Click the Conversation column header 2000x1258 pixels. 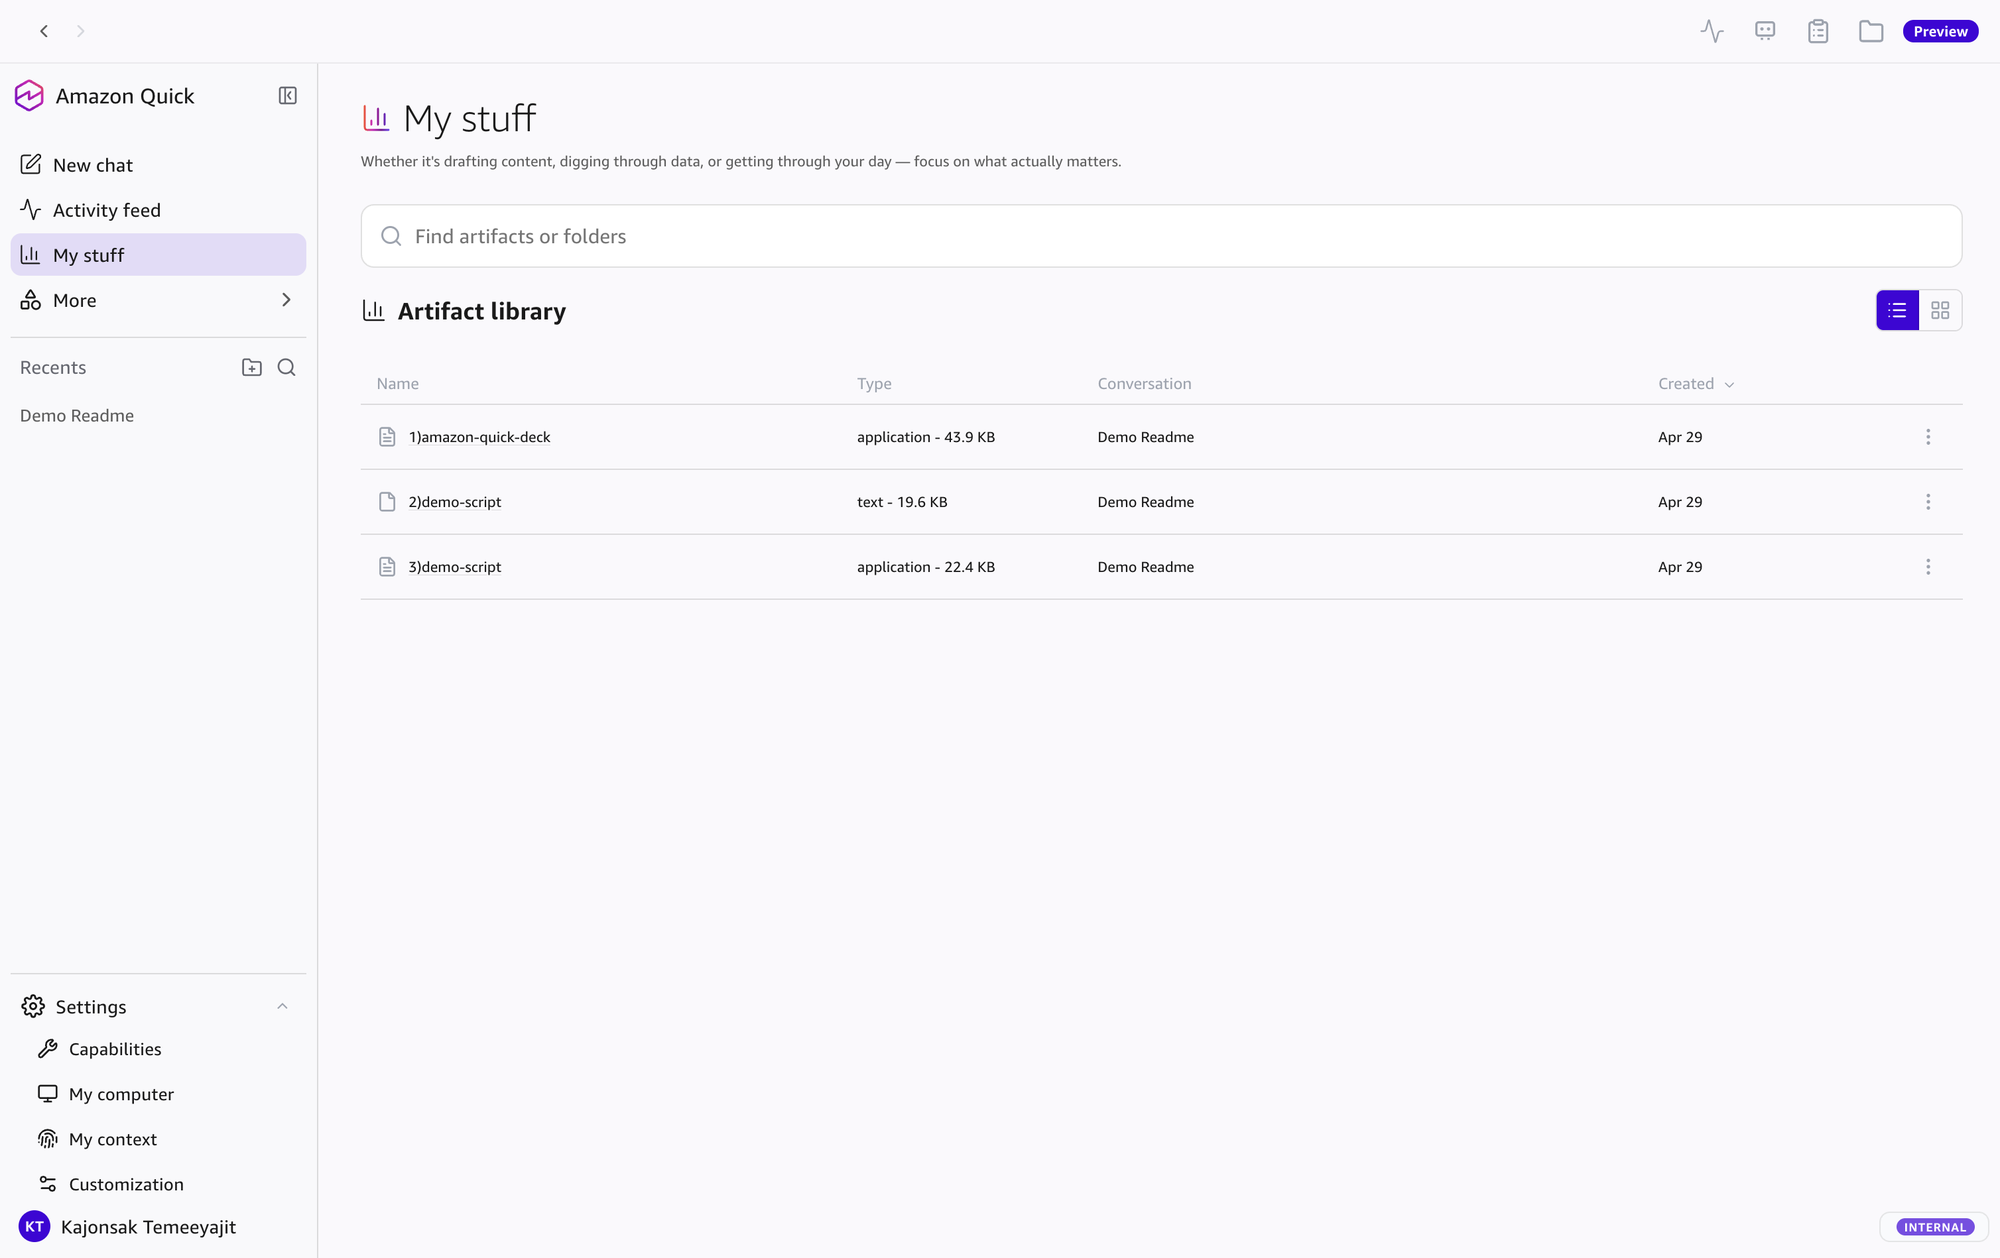pyautogui.click(x=1144, y=384)
